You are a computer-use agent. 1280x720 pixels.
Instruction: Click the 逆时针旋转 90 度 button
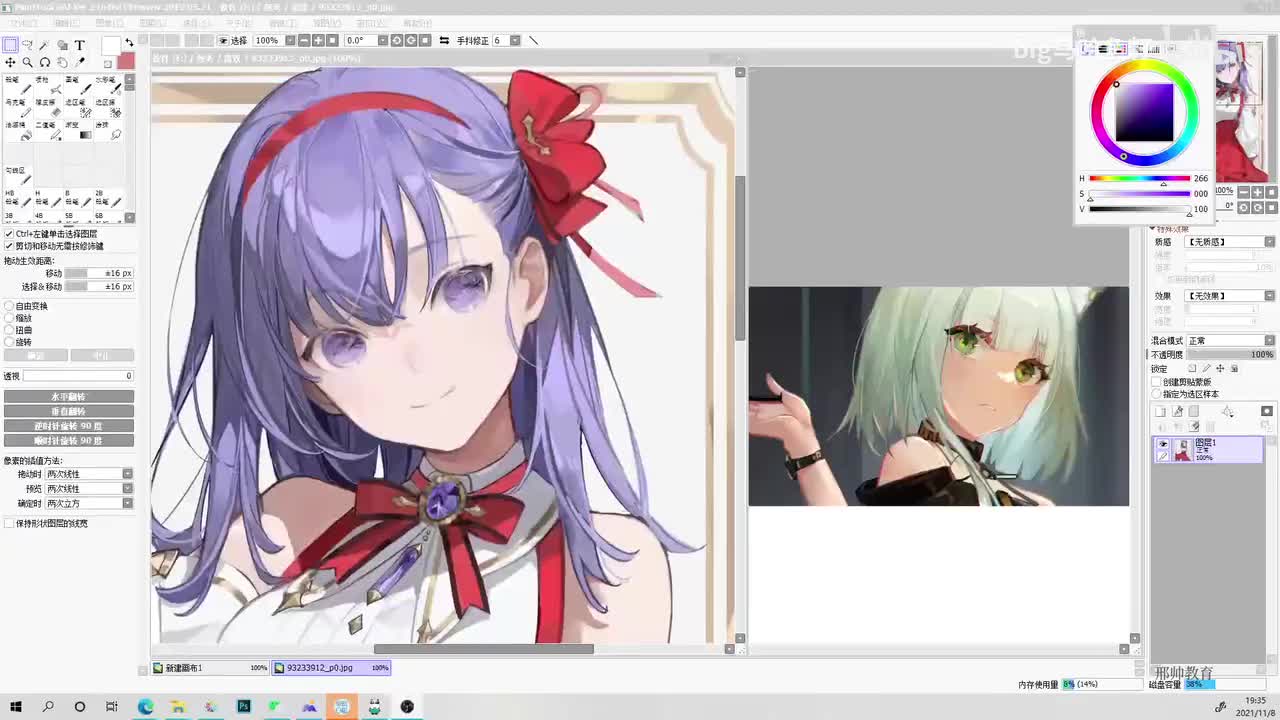[69, 426]
